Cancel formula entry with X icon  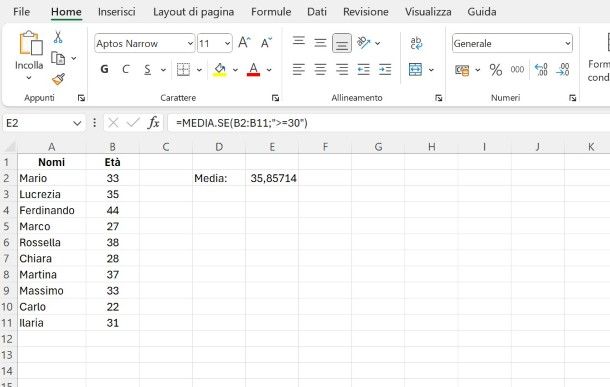113,123
